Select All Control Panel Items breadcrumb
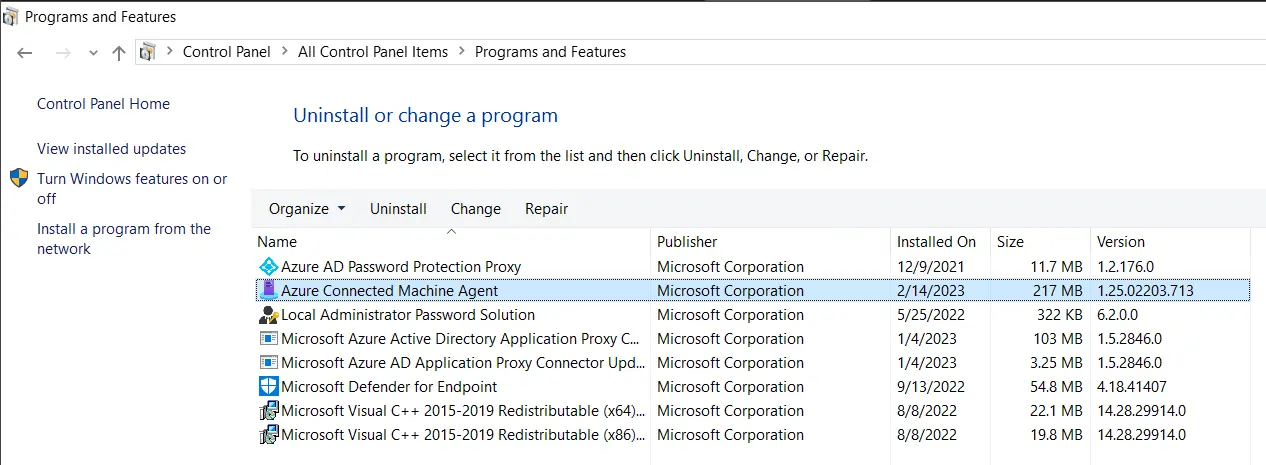The image size is (1266, 465). pyautogui.click(x=372, y=52)
